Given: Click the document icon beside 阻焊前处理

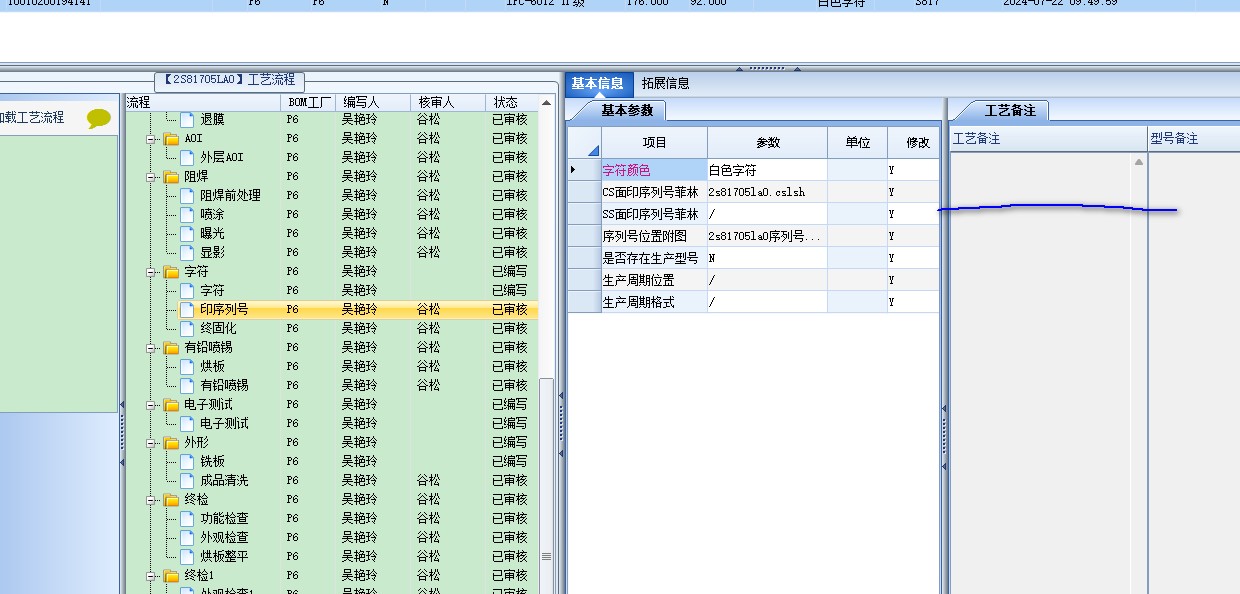Looking at the screenshot, I should [x=187, y=196].
